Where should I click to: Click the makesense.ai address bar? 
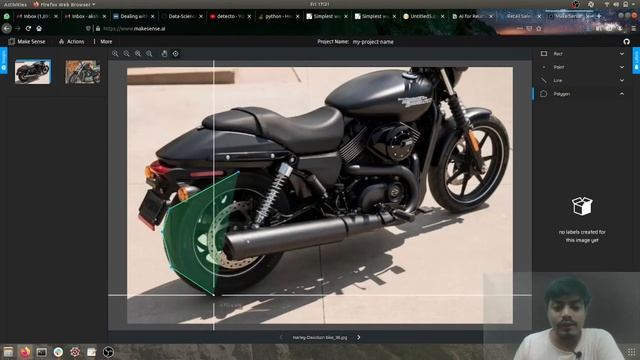[x=135, y=29]
